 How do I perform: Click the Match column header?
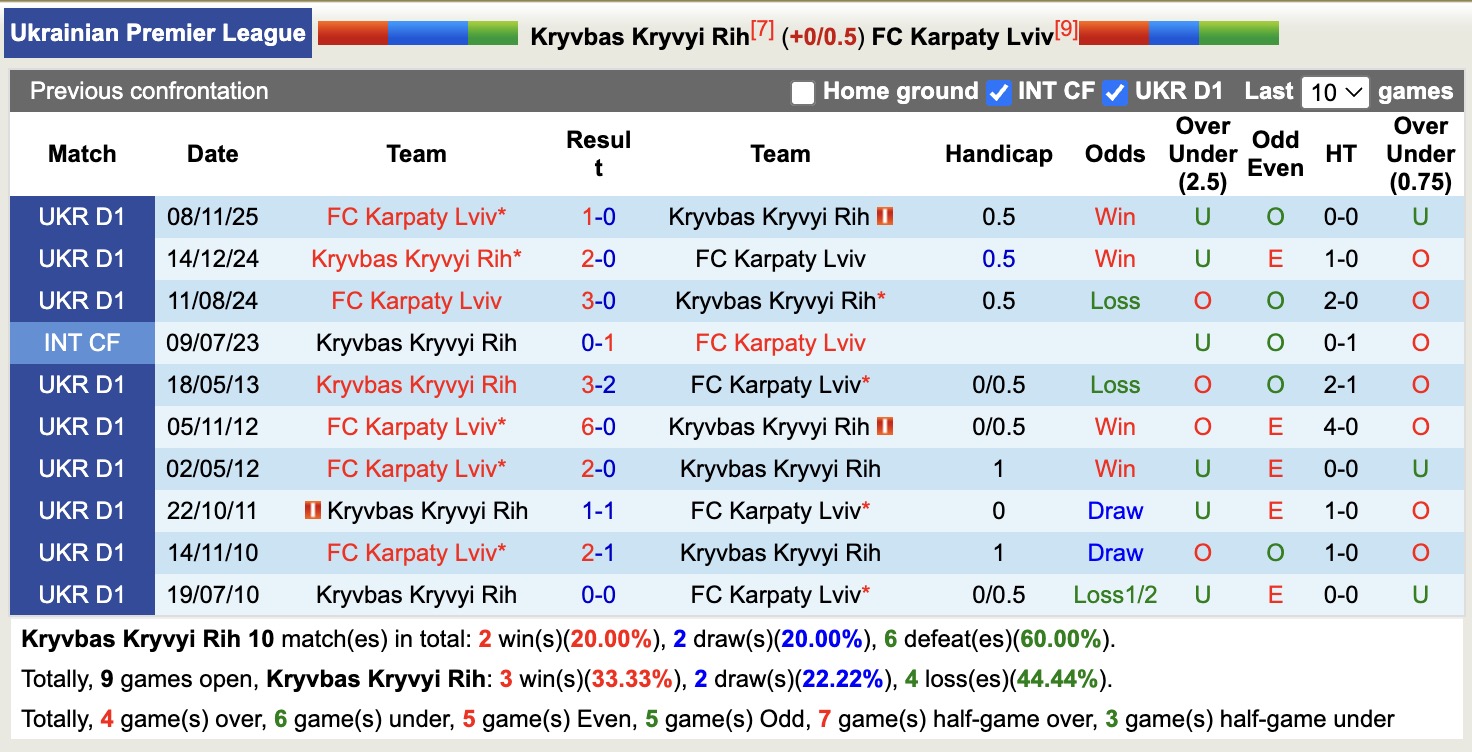pos(82,154)
